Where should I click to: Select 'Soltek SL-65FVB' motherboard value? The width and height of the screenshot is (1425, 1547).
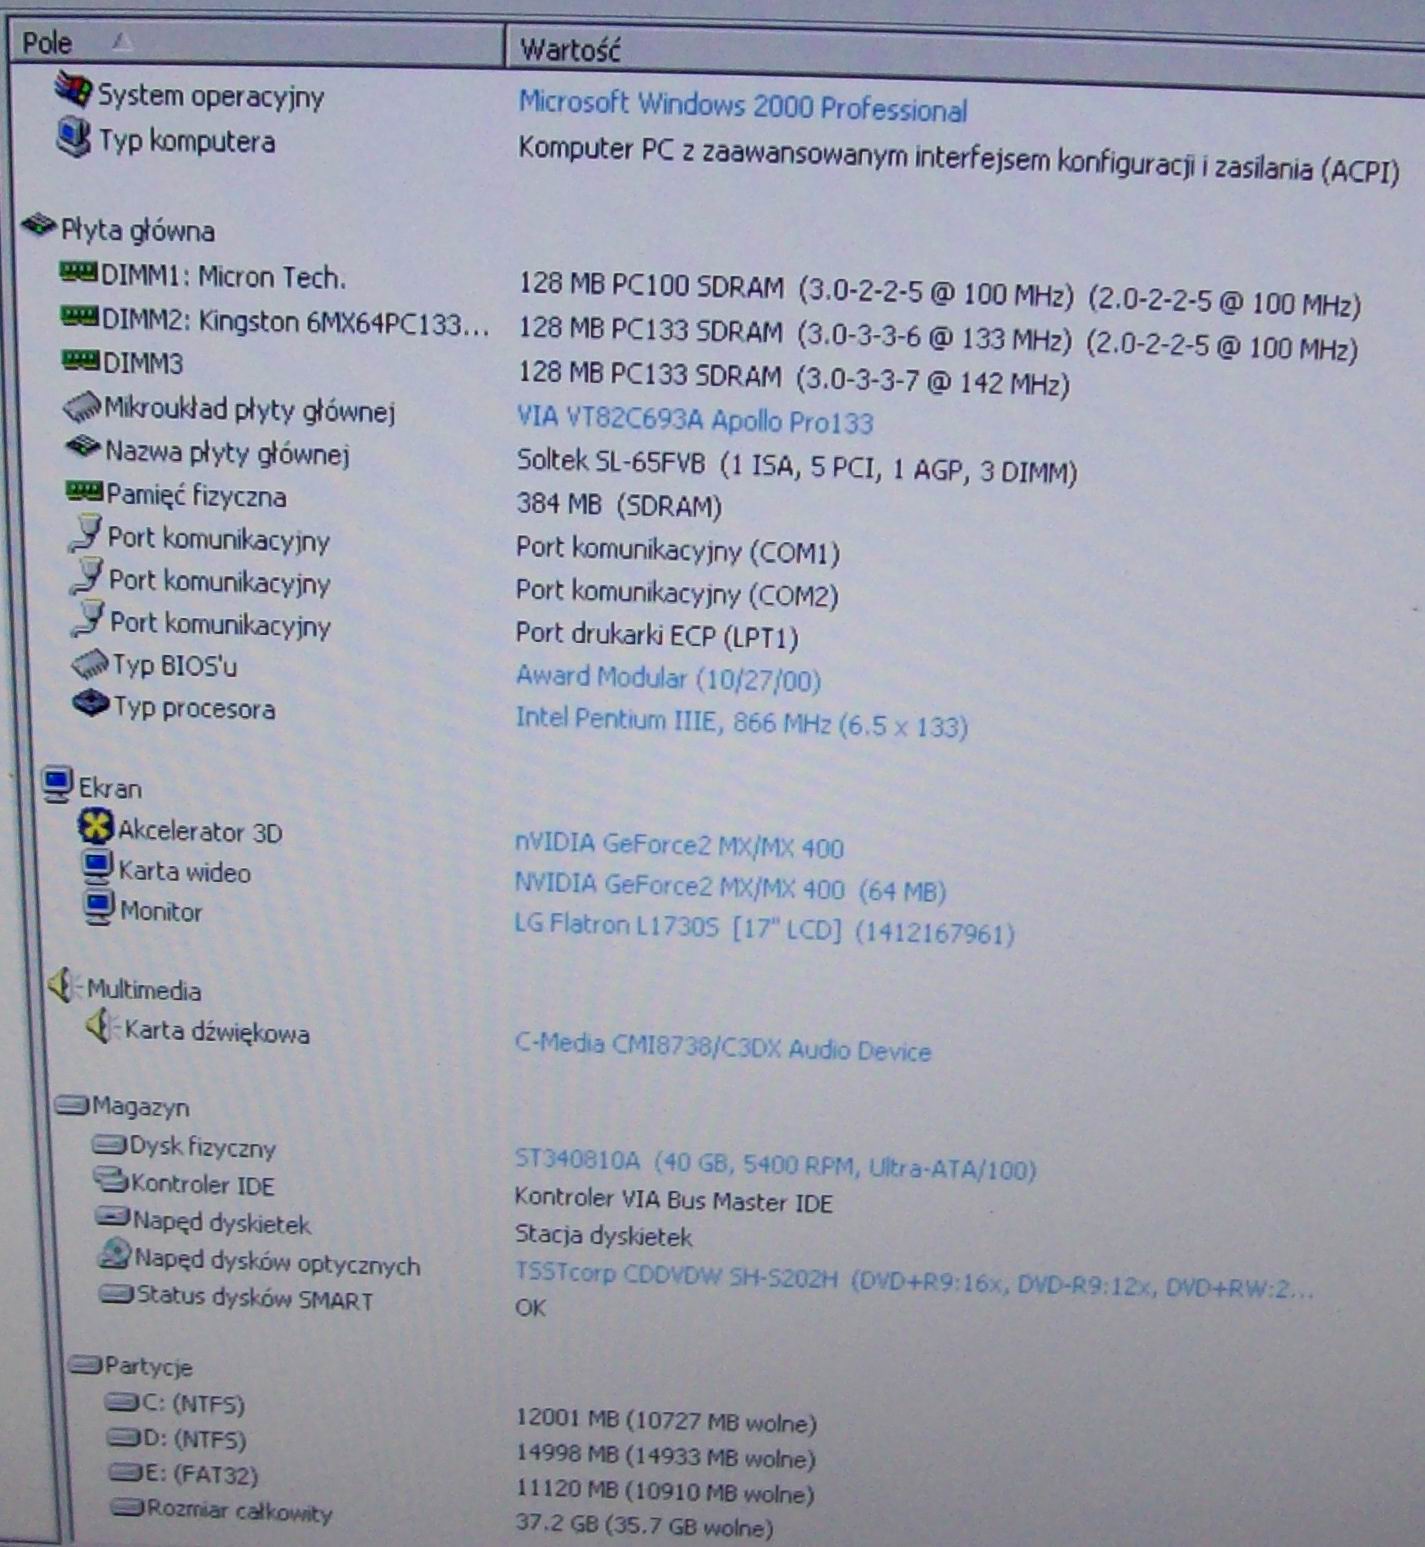(x=796, y=467)
